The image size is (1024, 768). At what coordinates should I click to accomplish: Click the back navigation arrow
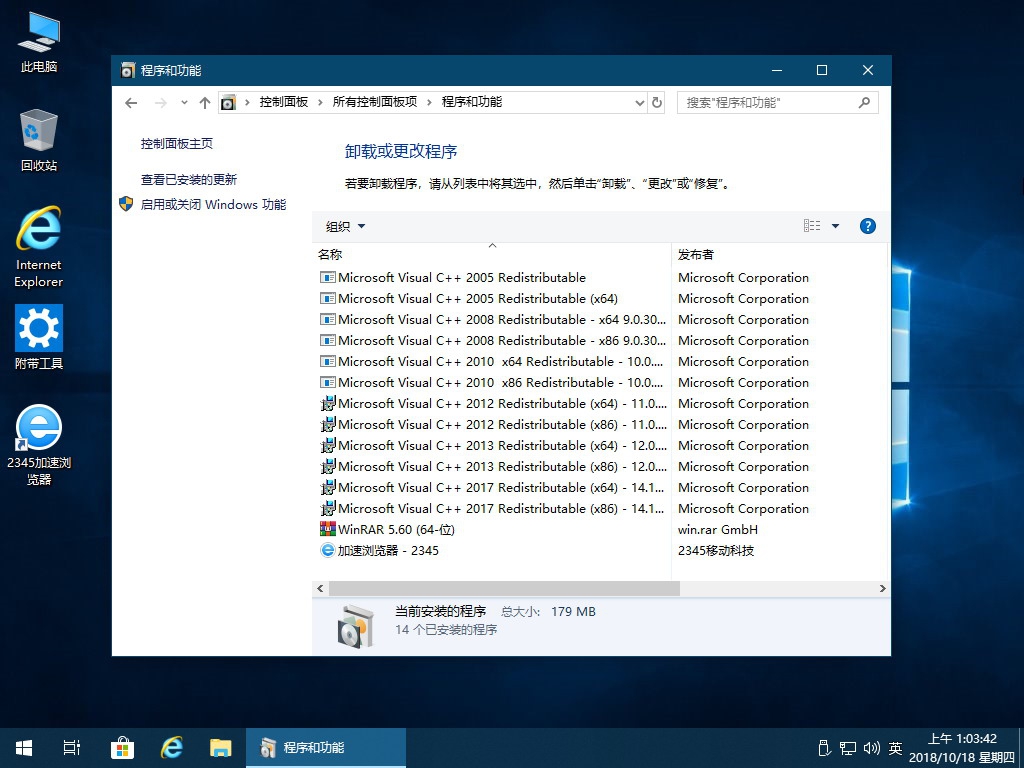point(131,103)
